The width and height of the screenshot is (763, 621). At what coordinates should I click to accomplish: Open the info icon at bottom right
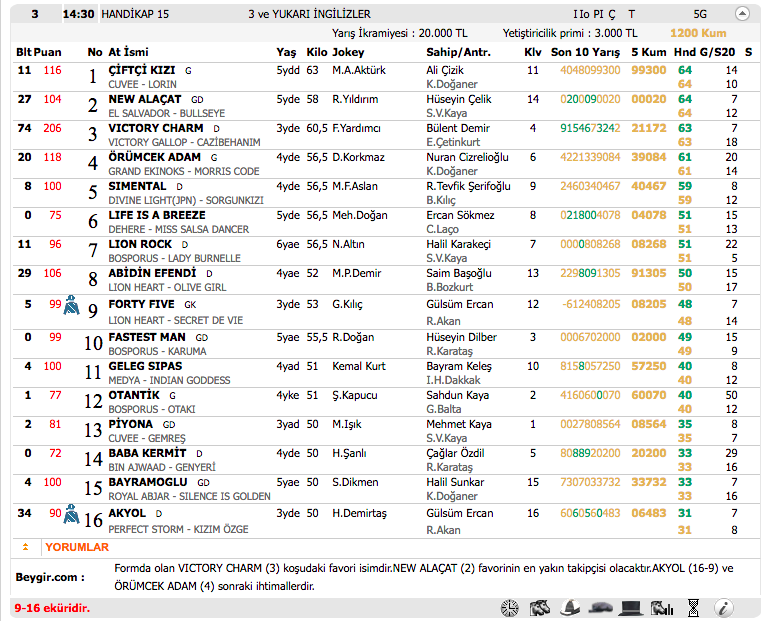point(725,607)
